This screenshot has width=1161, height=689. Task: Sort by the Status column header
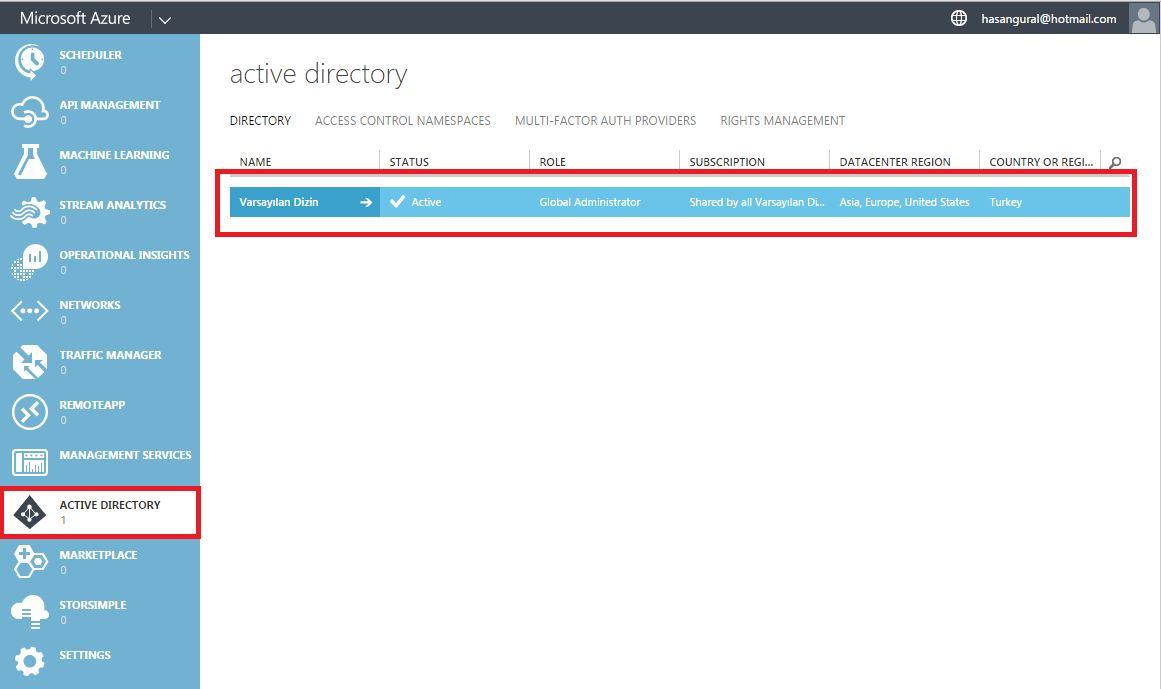(x=409, y=162)
